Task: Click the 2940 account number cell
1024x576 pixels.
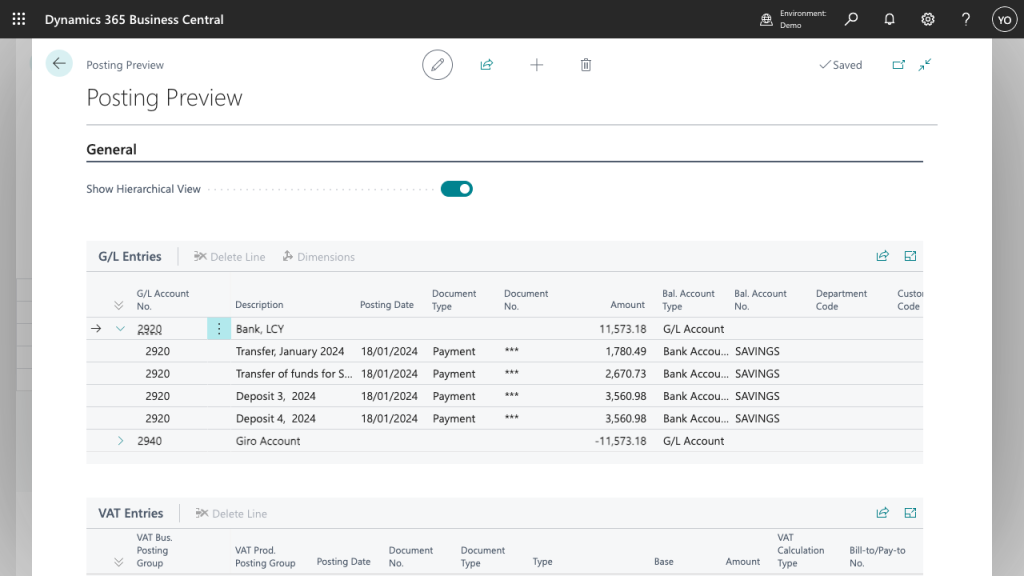Action: 150,441
